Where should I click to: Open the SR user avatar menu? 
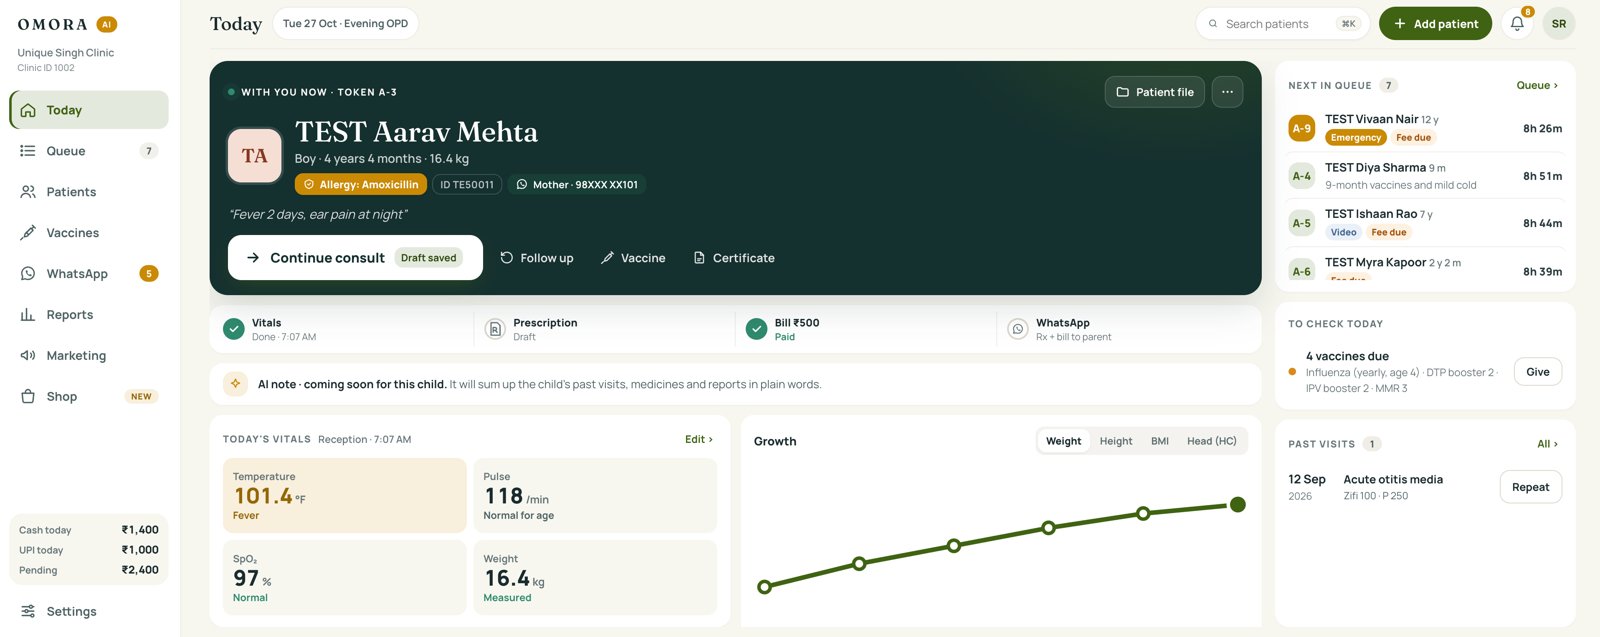(1559, 24)
